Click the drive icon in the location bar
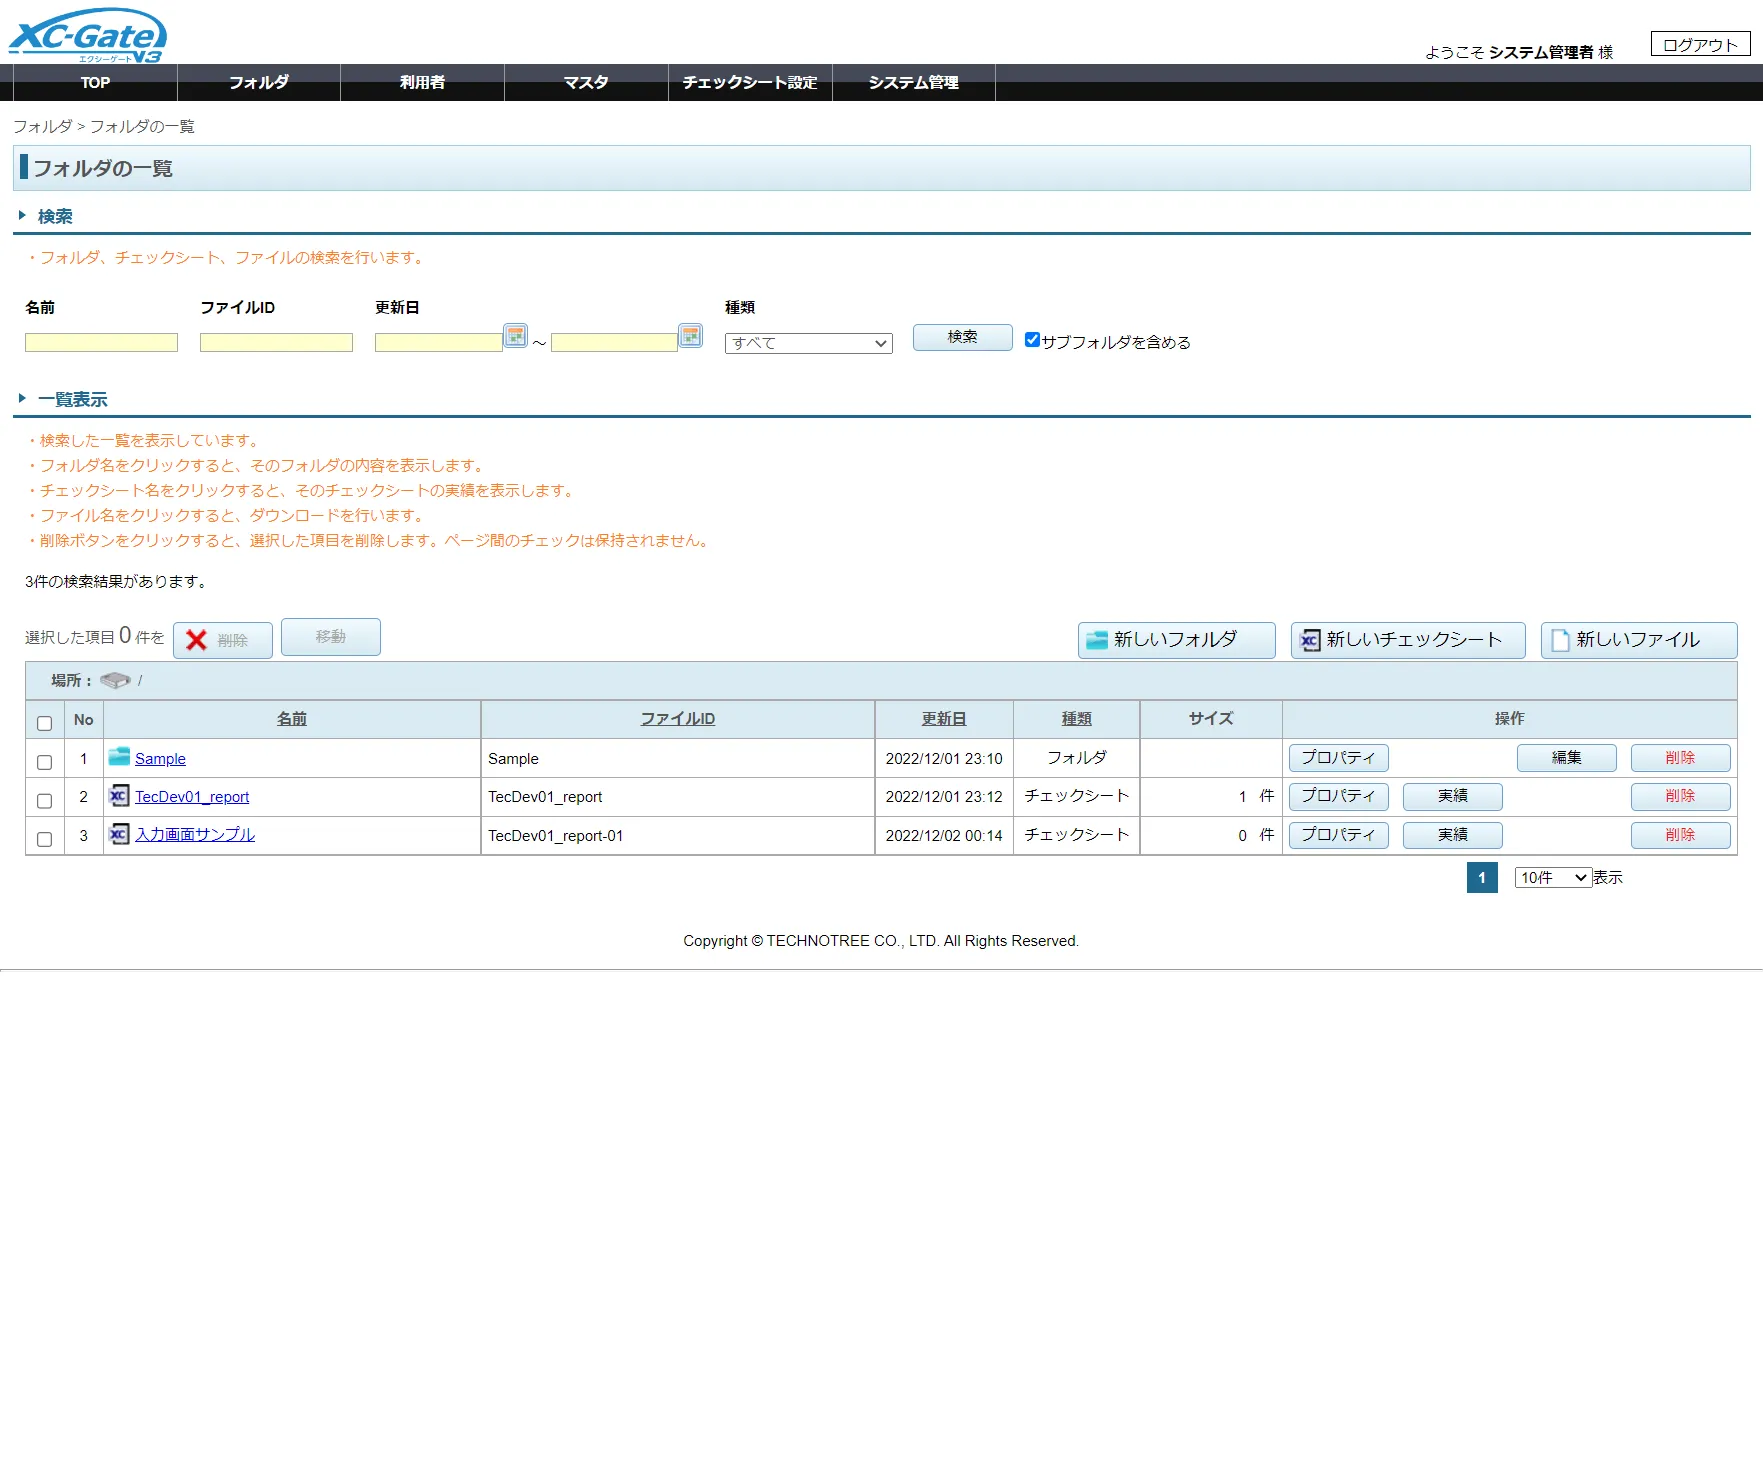This screenshot has width=1763, height=1465. tap(115, 681)
